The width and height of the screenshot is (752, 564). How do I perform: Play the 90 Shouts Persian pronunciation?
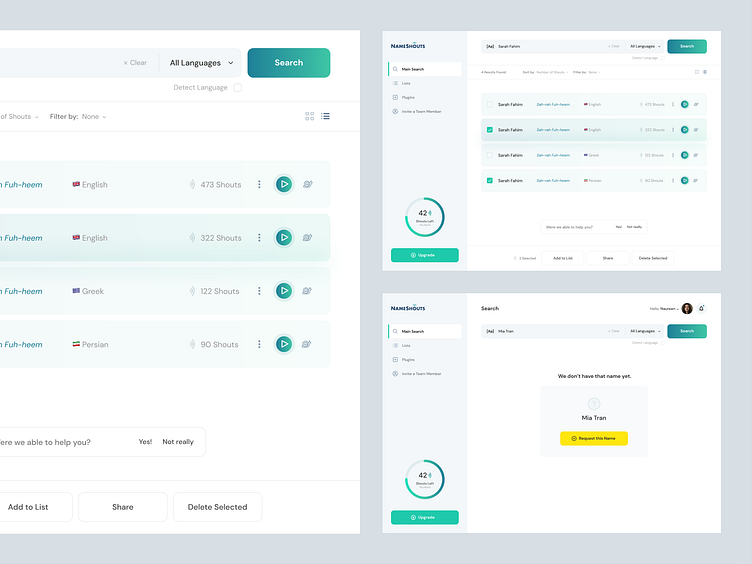point(284,344)
